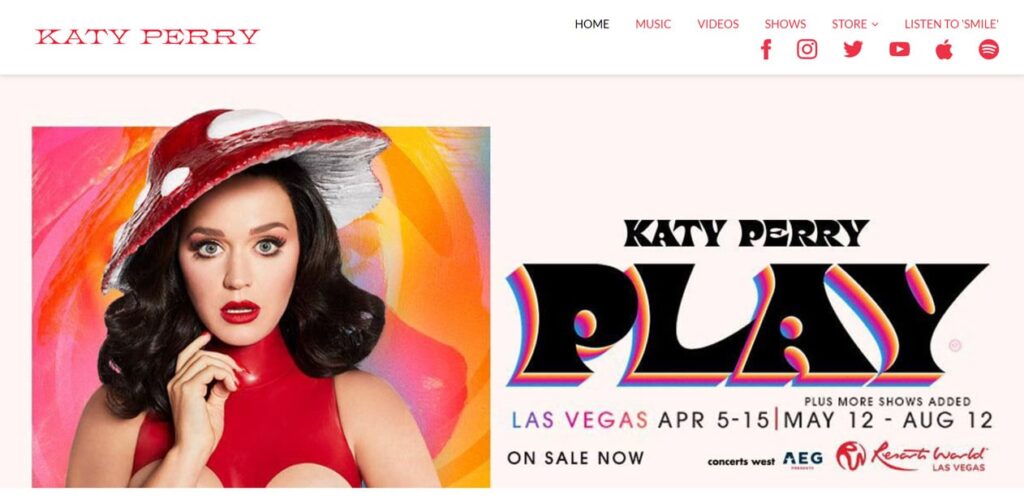Open the SHOWS nav item
Viewport: 1024px width, 504px height.
tap(785, 24)
